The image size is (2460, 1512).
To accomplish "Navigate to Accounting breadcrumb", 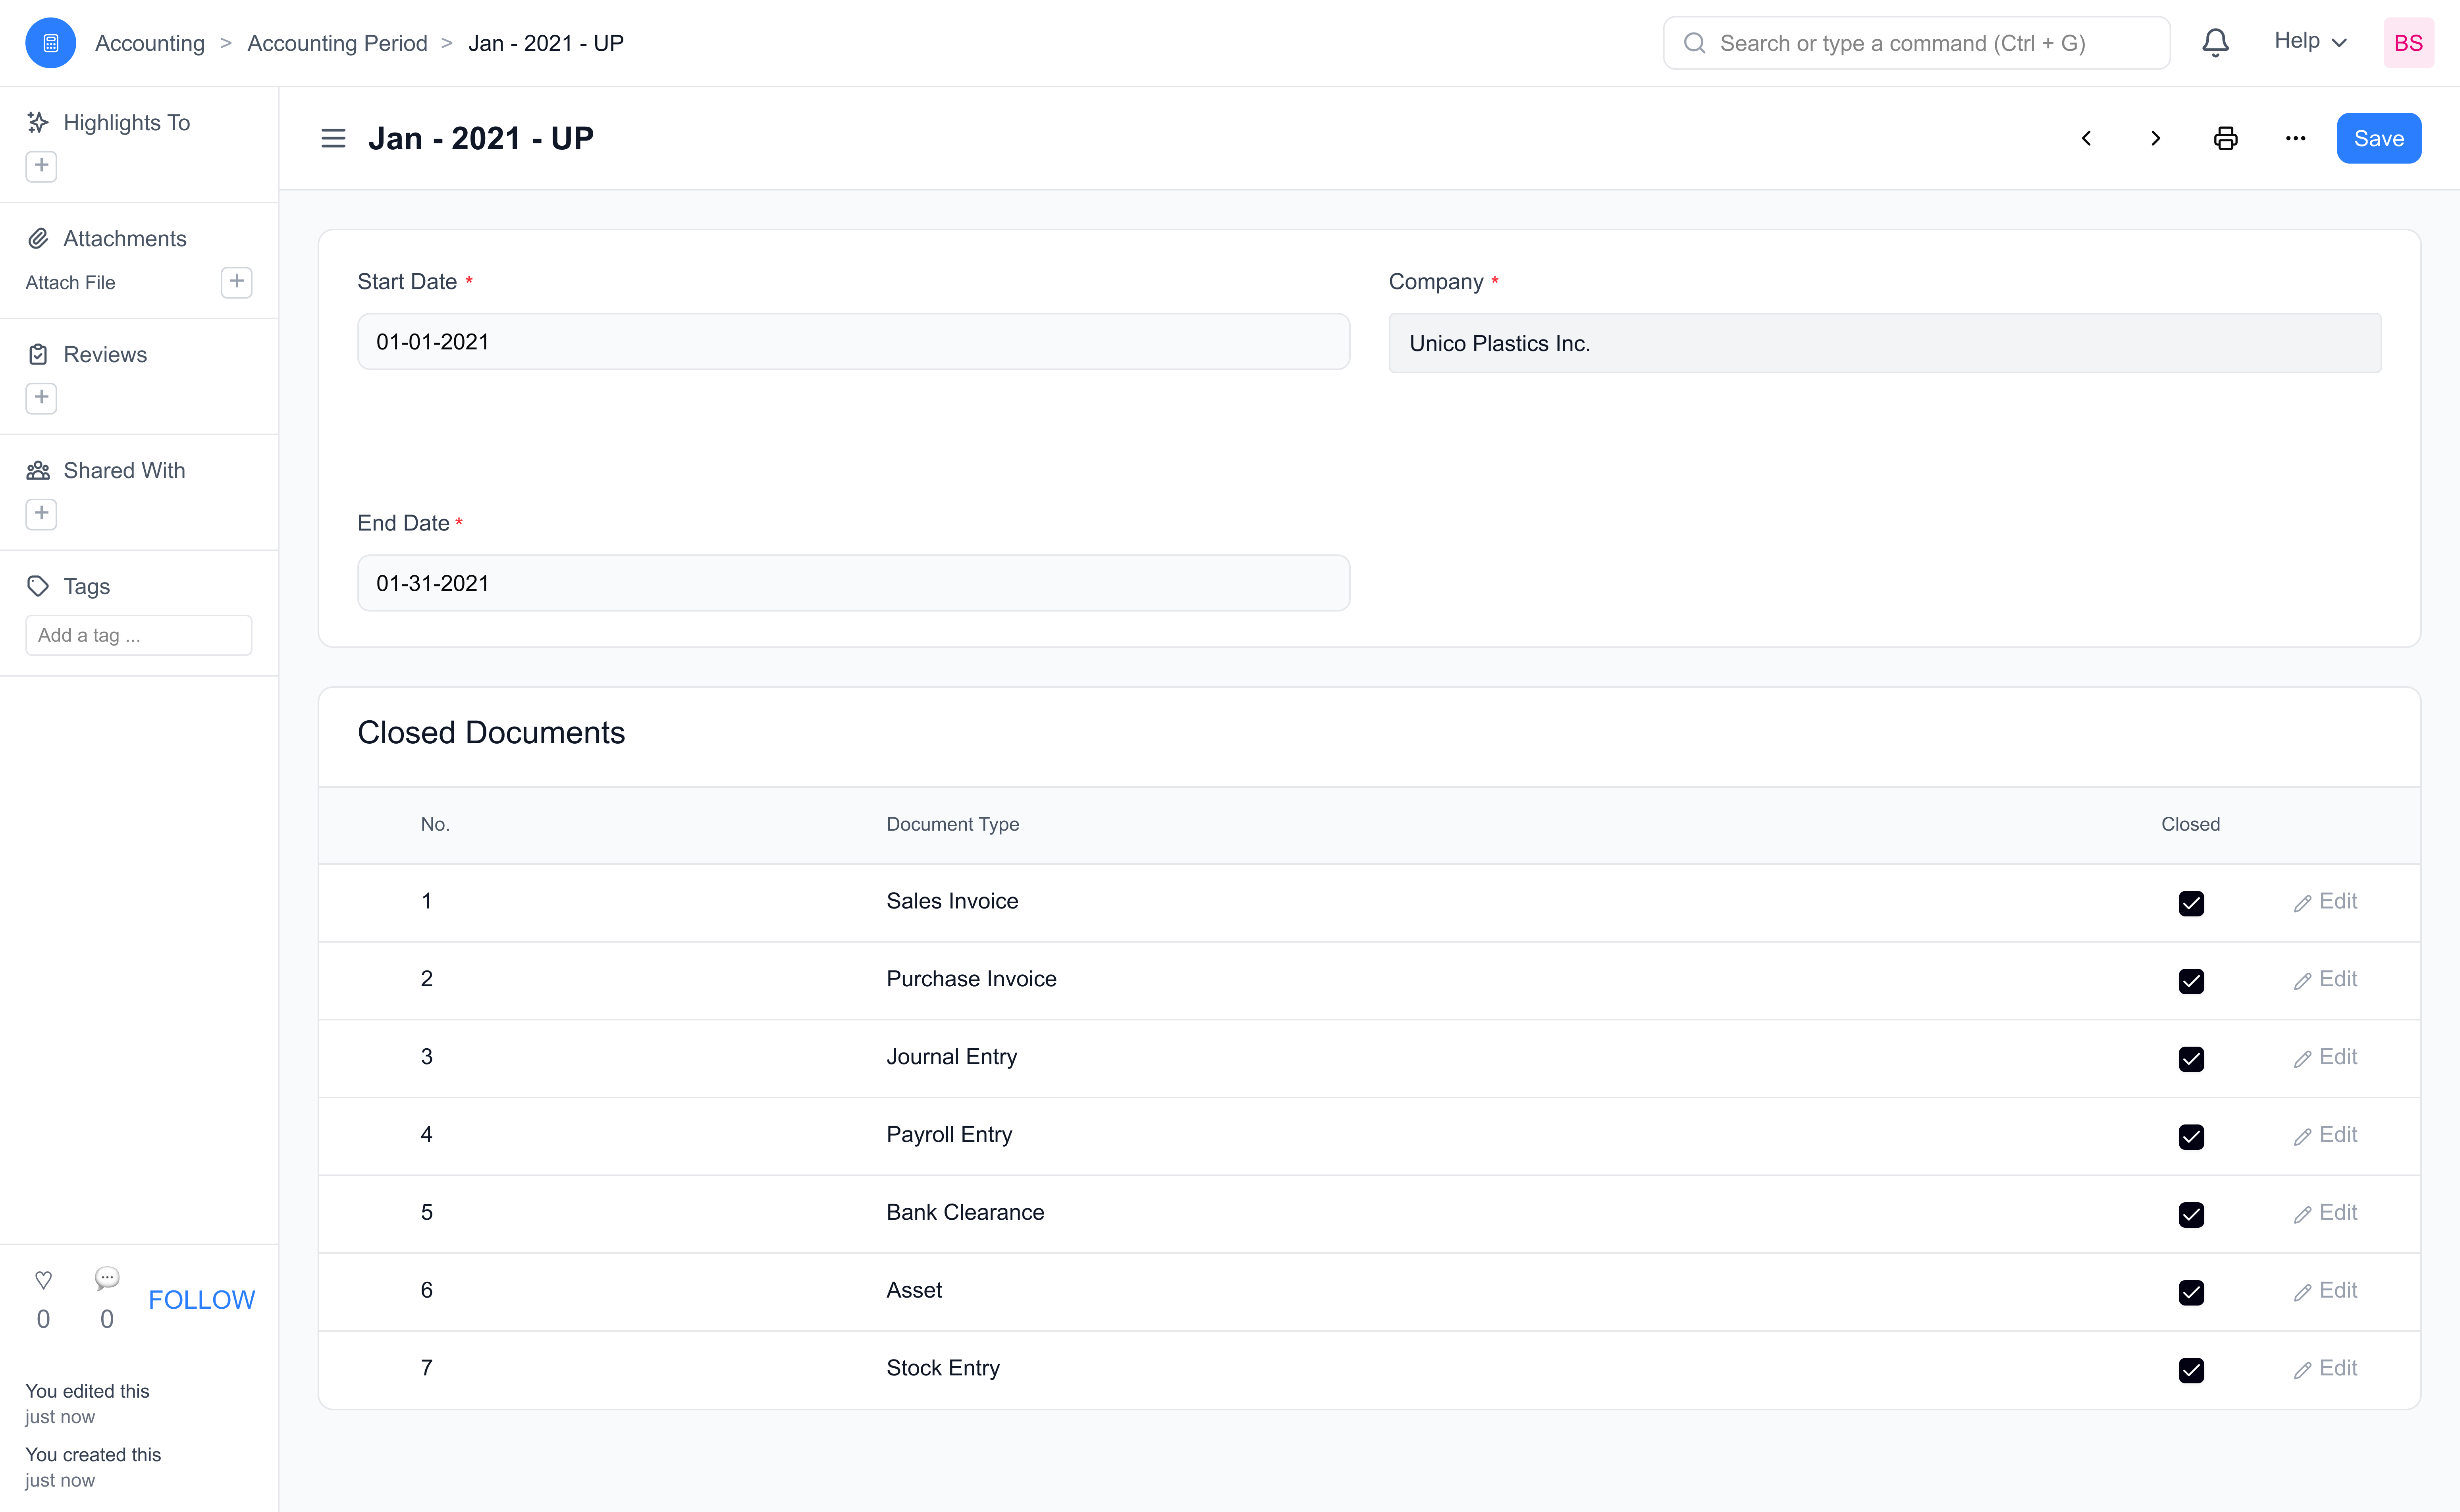I will 150,43.
